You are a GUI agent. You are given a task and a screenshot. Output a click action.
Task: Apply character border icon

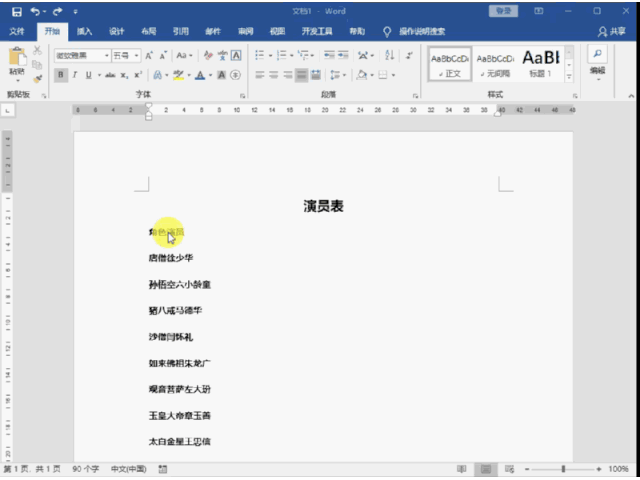pyautogui.click(x=236, y=56)
